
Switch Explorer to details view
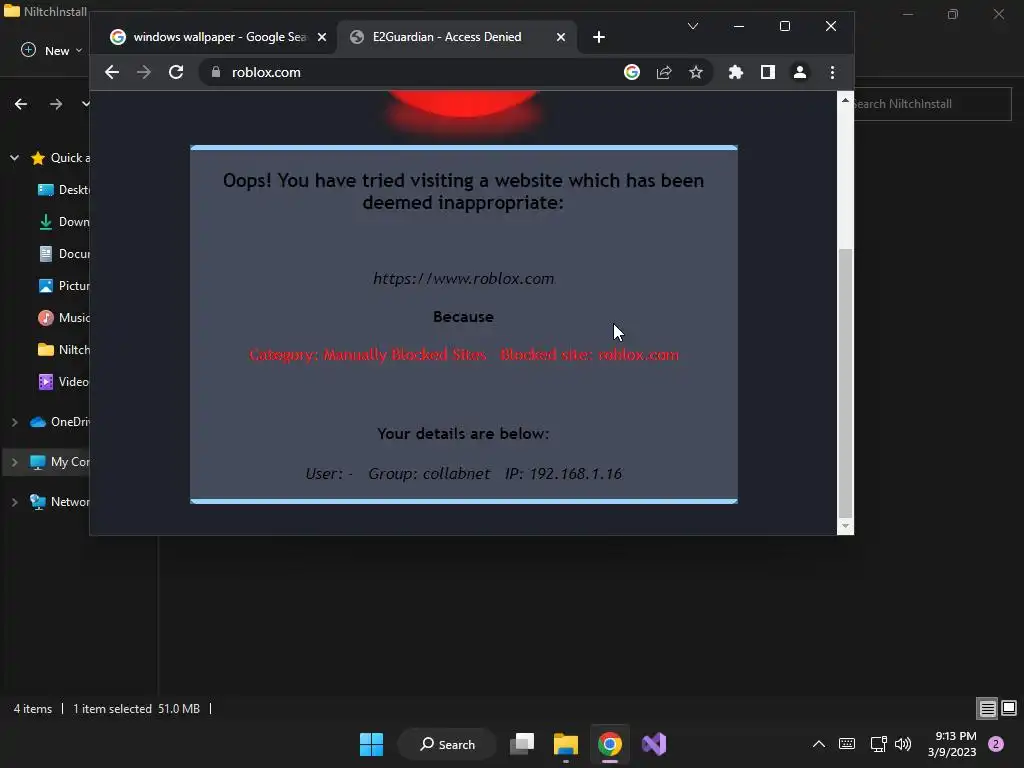click(987, 708)
